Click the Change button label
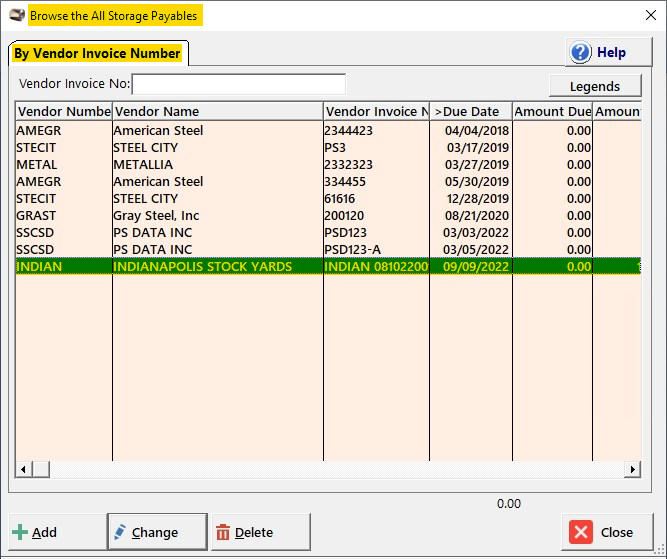The height and width of the screenshot is (559, 667). [155, 532]
